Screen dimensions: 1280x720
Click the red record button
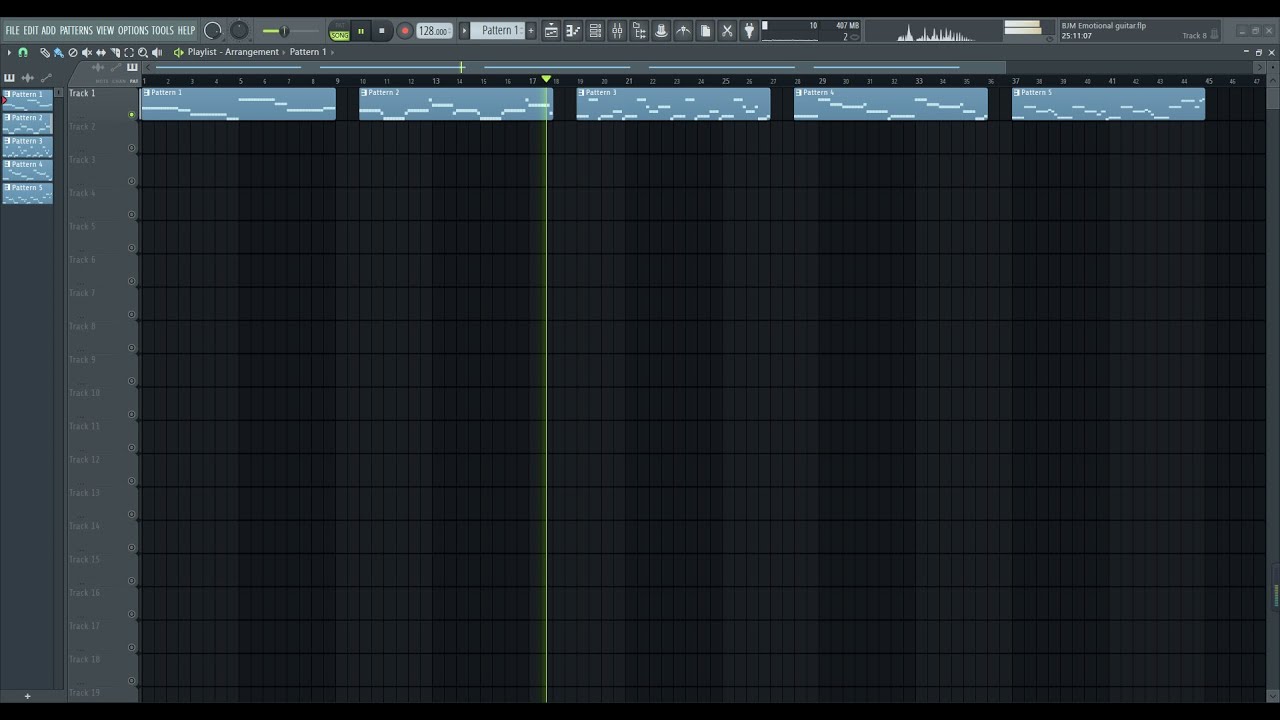405,31
